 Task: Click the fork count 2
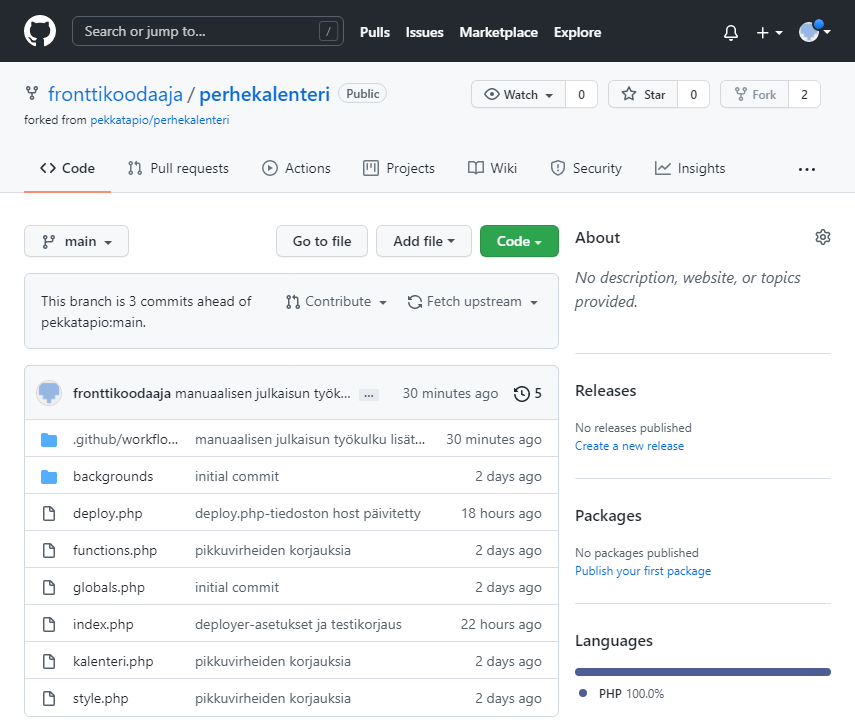[x=804, y=94]
